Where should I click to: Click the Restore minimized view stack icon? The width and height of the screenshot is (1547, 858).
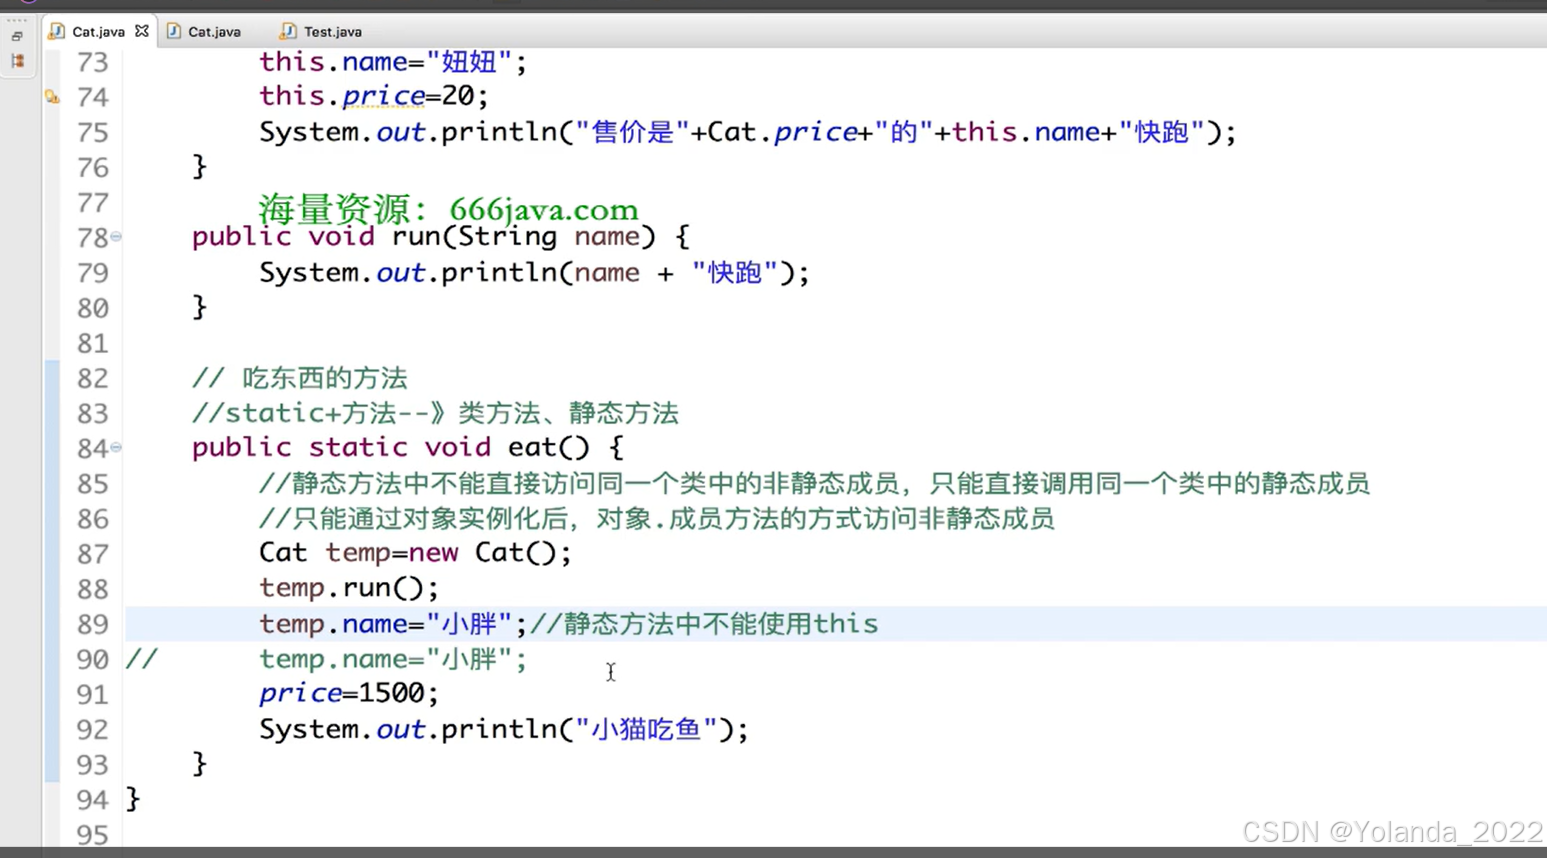17,36
